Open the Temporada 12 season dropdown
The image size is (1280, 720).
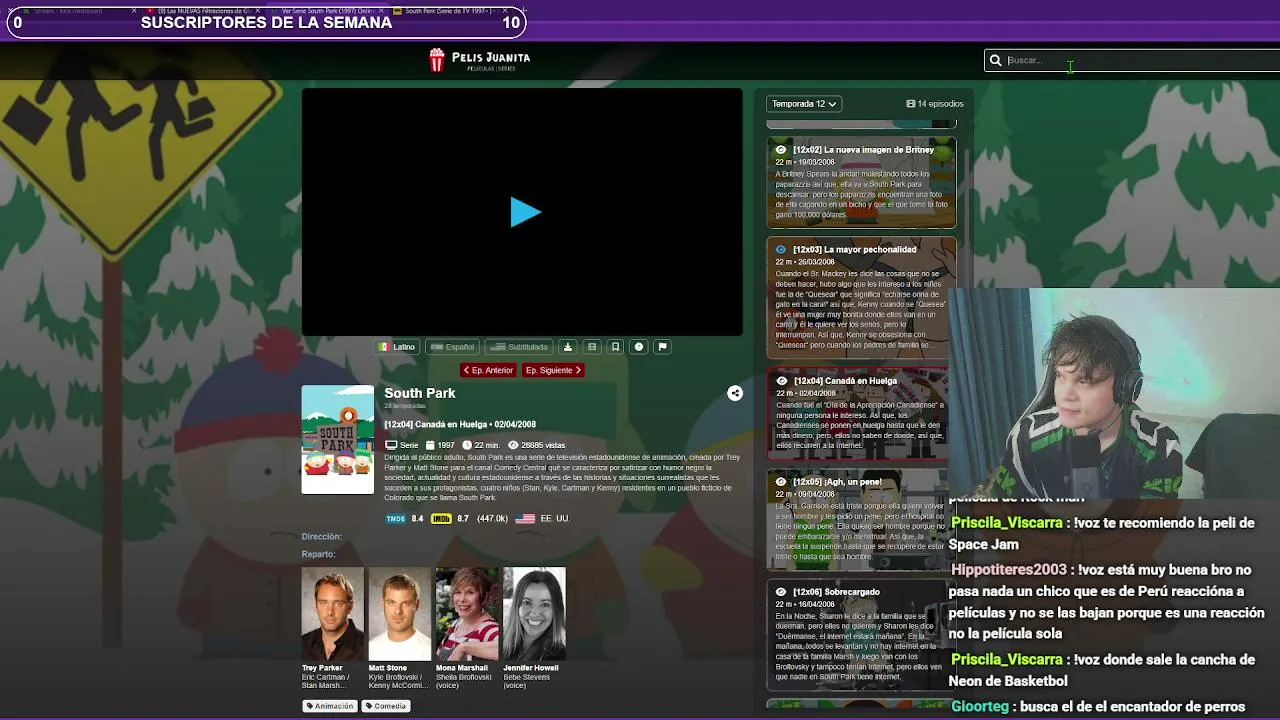[x=803, y=104]
